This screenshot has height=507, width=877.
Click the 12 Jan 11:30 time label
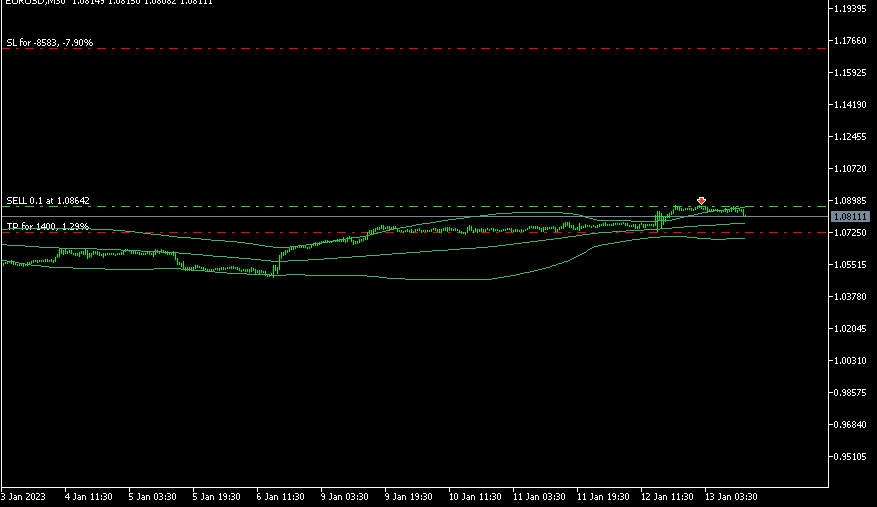[669, 496]
